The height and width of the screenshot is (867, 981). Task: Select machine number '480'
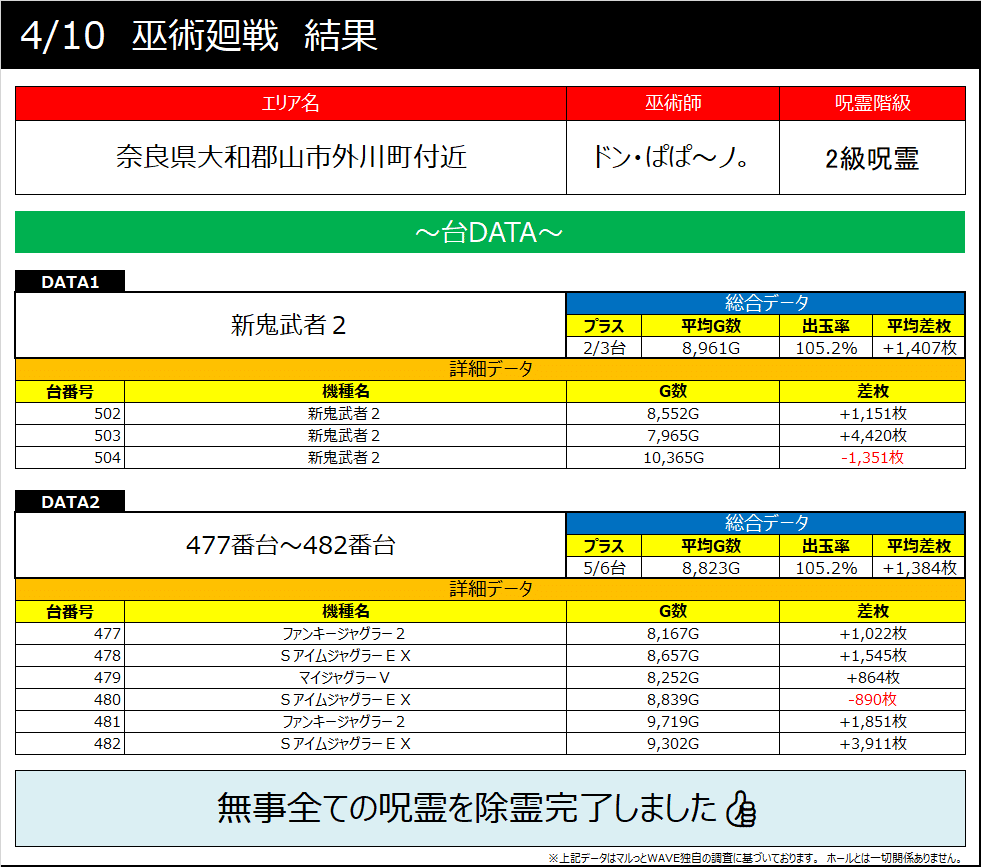(x=107, y=699)
